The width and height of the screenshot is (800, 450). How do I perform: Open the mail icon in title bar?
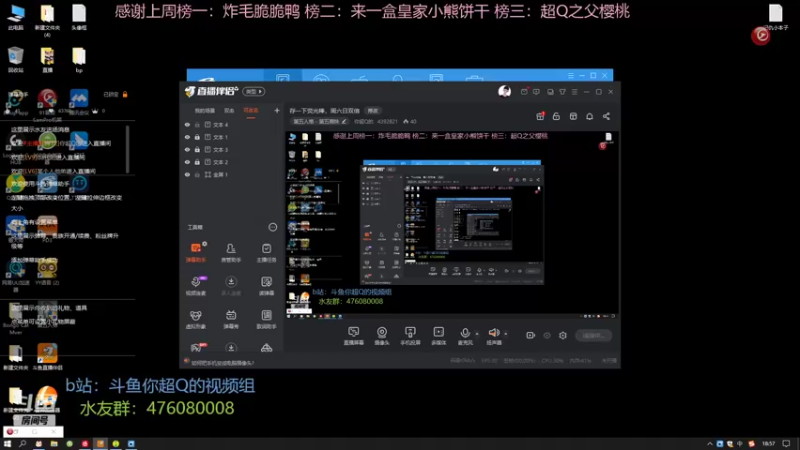click(524, 92)
